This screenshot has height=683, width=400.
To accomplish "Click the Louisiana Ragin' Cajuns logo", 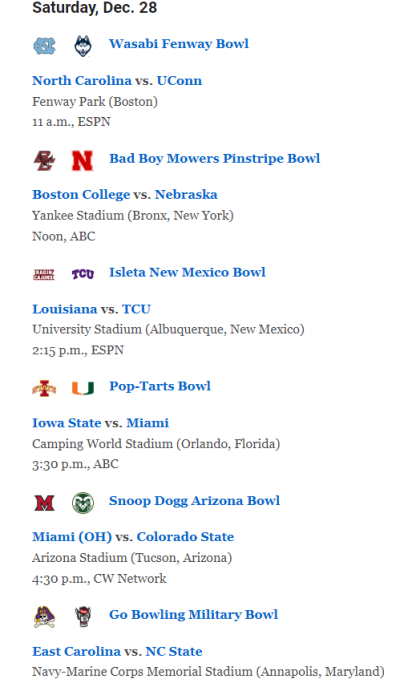I will [x=44, y=274].
